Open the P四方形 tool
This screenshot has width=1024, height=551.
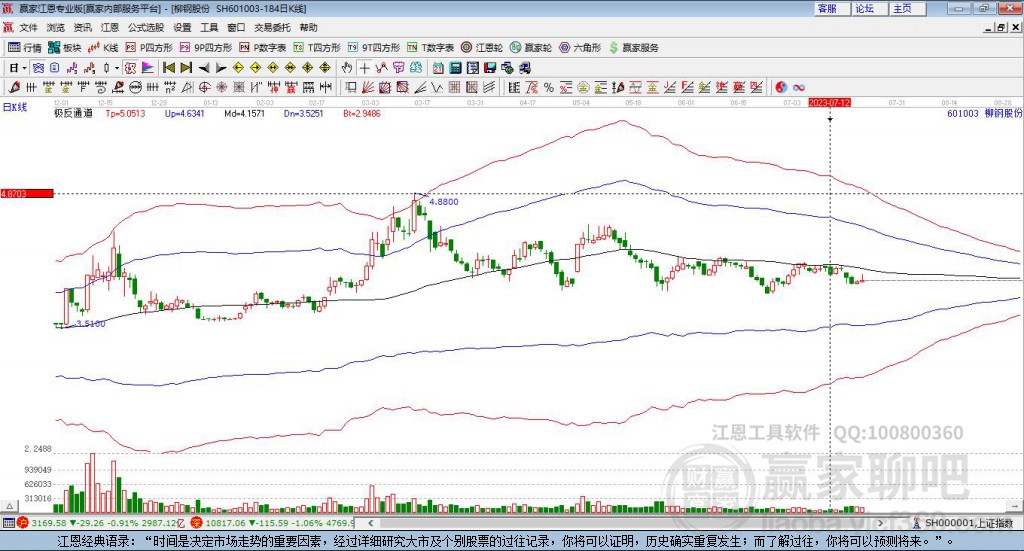[x=149, y=48]
